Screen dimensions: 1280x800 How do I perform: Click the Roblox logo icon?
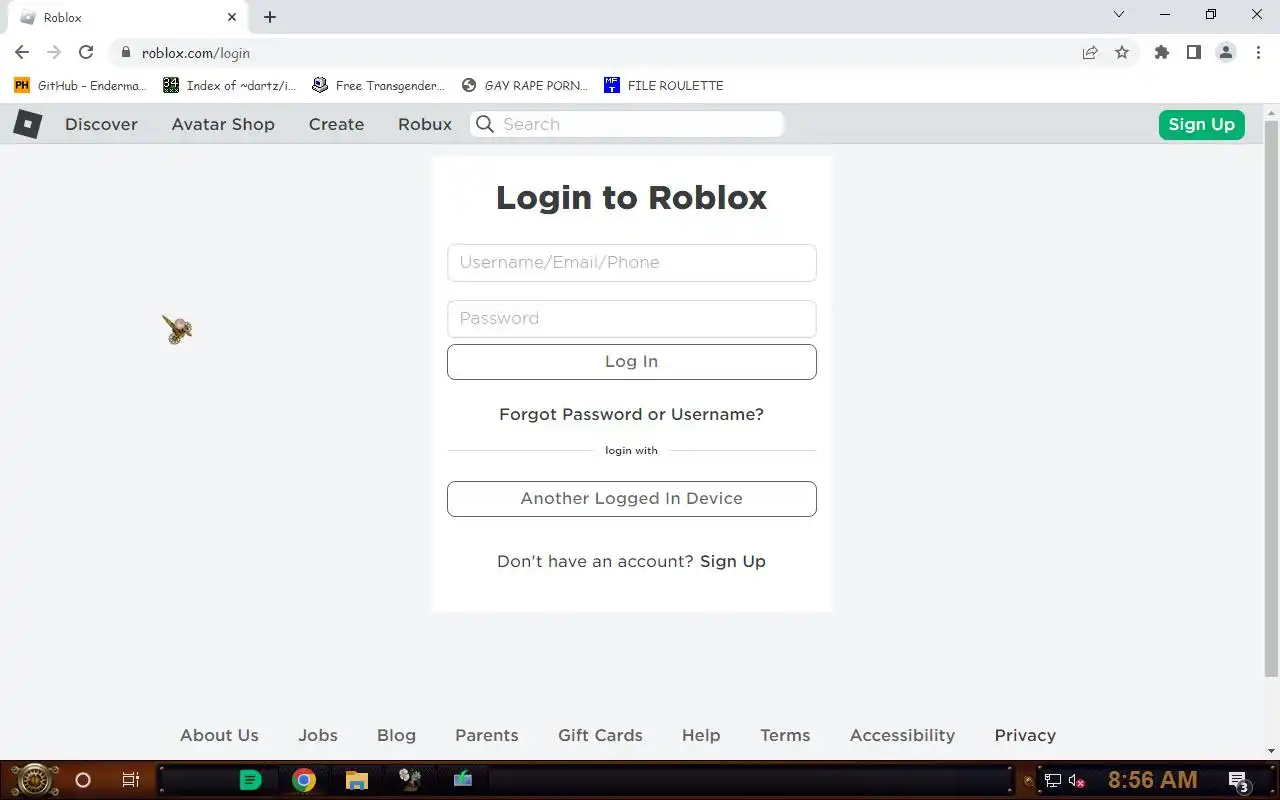click(27, 124)
